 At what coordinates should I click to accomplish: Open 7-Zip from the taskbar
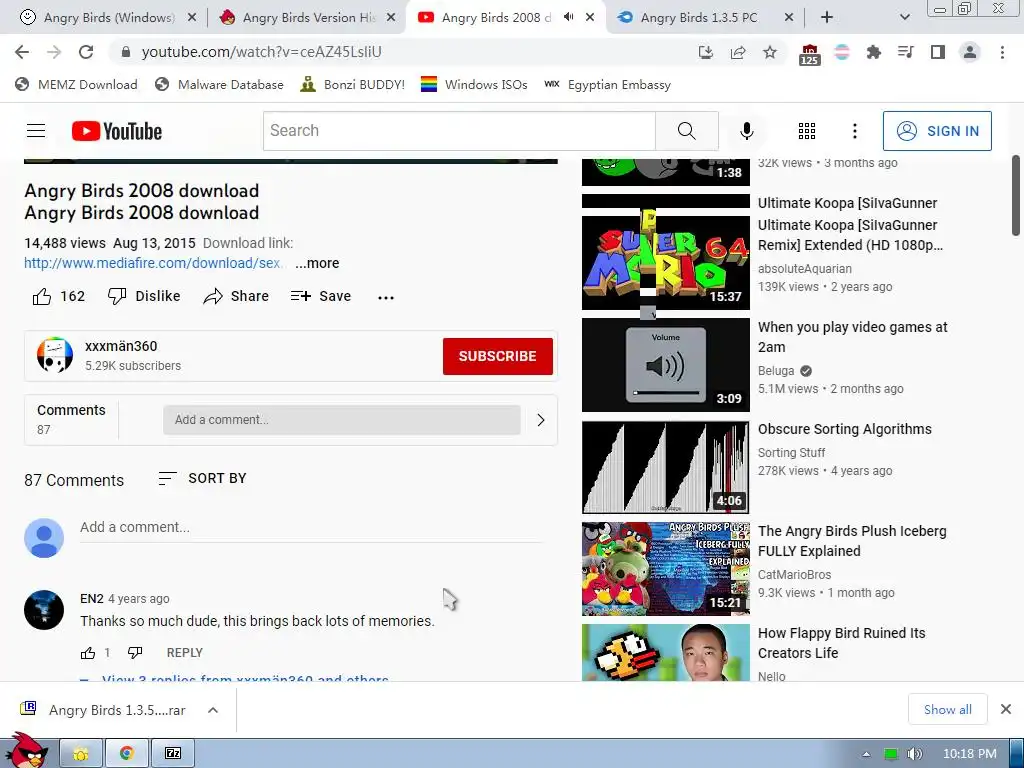pyautogui.click(x=172, y=754)
